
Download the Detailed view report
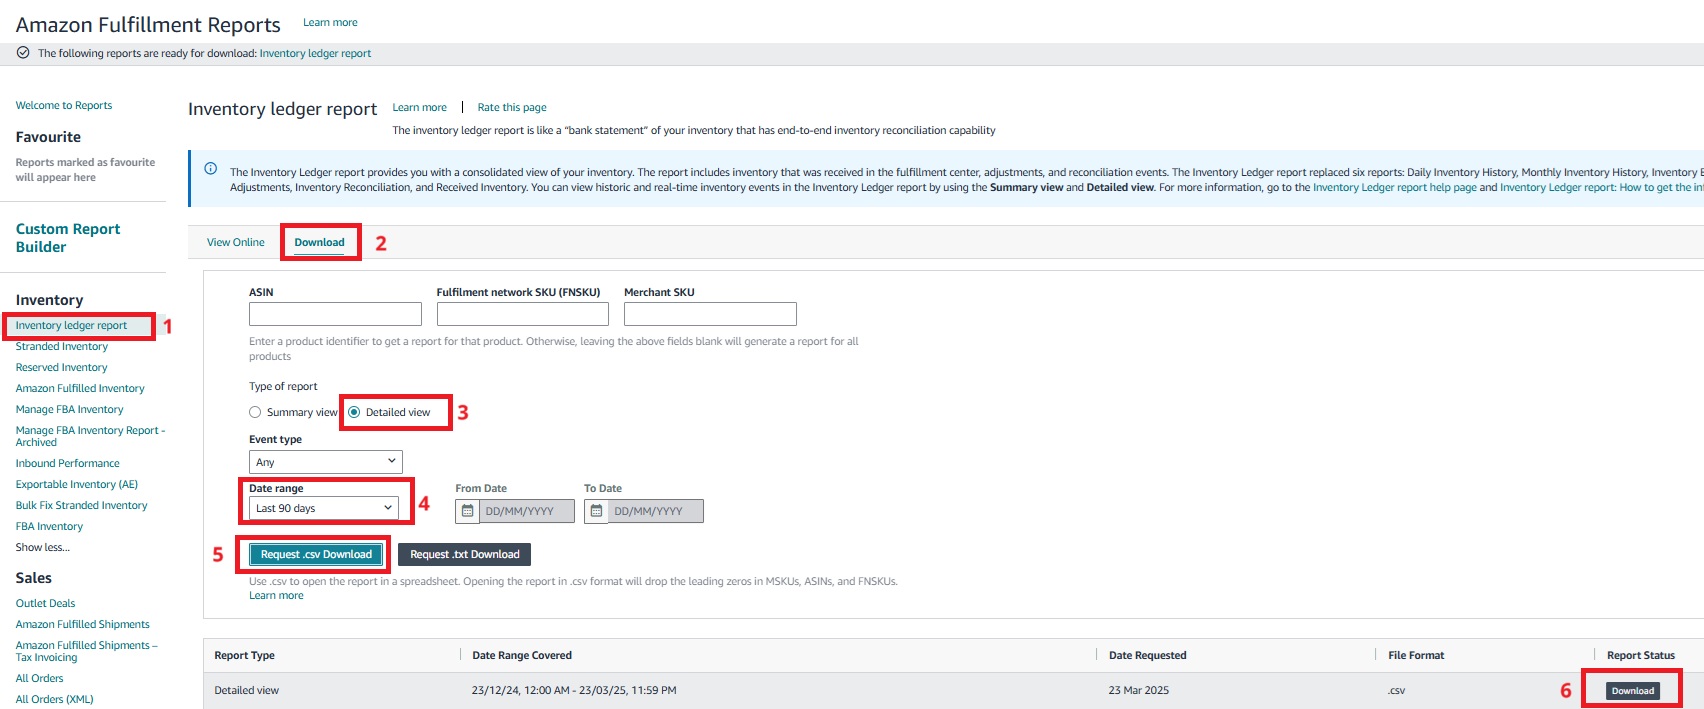point(1633,691)
